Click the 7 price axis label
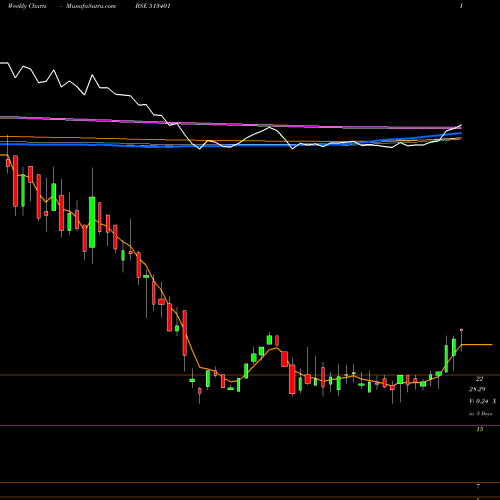 (478, 486)
